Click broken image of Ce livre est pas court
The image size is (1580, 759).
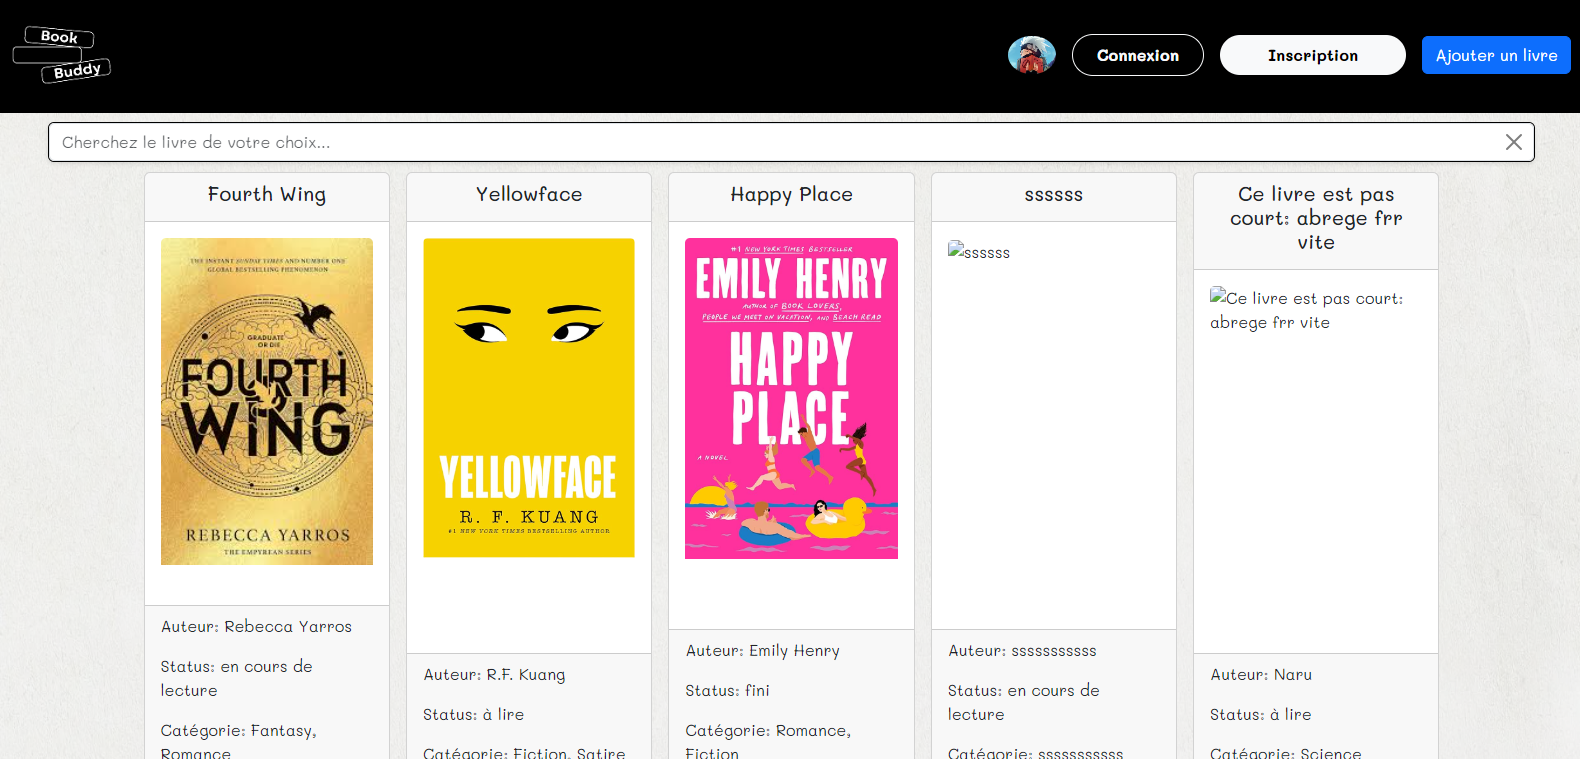click(1307, 309)
